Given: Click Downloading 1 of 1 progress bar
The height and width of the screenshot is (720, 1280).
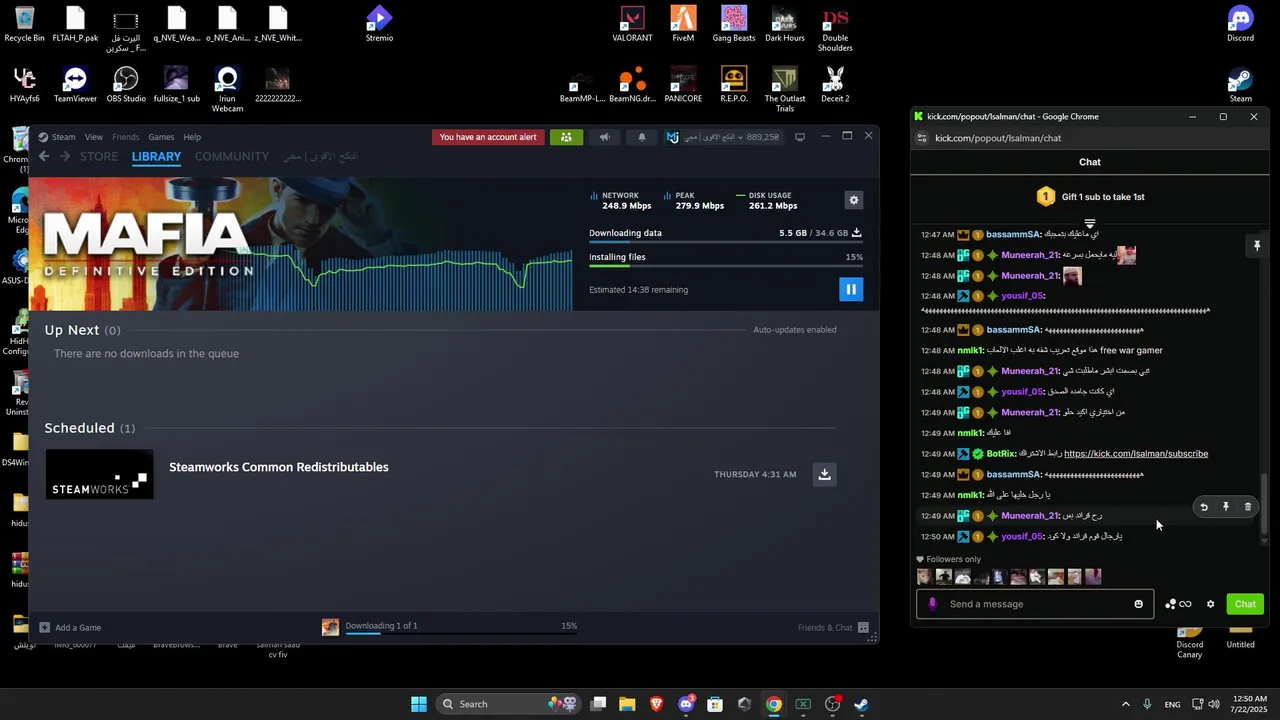Looking at the screenshot, I should [x=461, y=633].
